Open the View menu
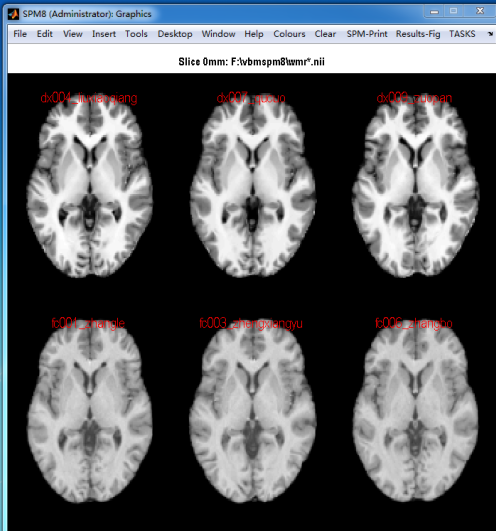 (73, 34)
